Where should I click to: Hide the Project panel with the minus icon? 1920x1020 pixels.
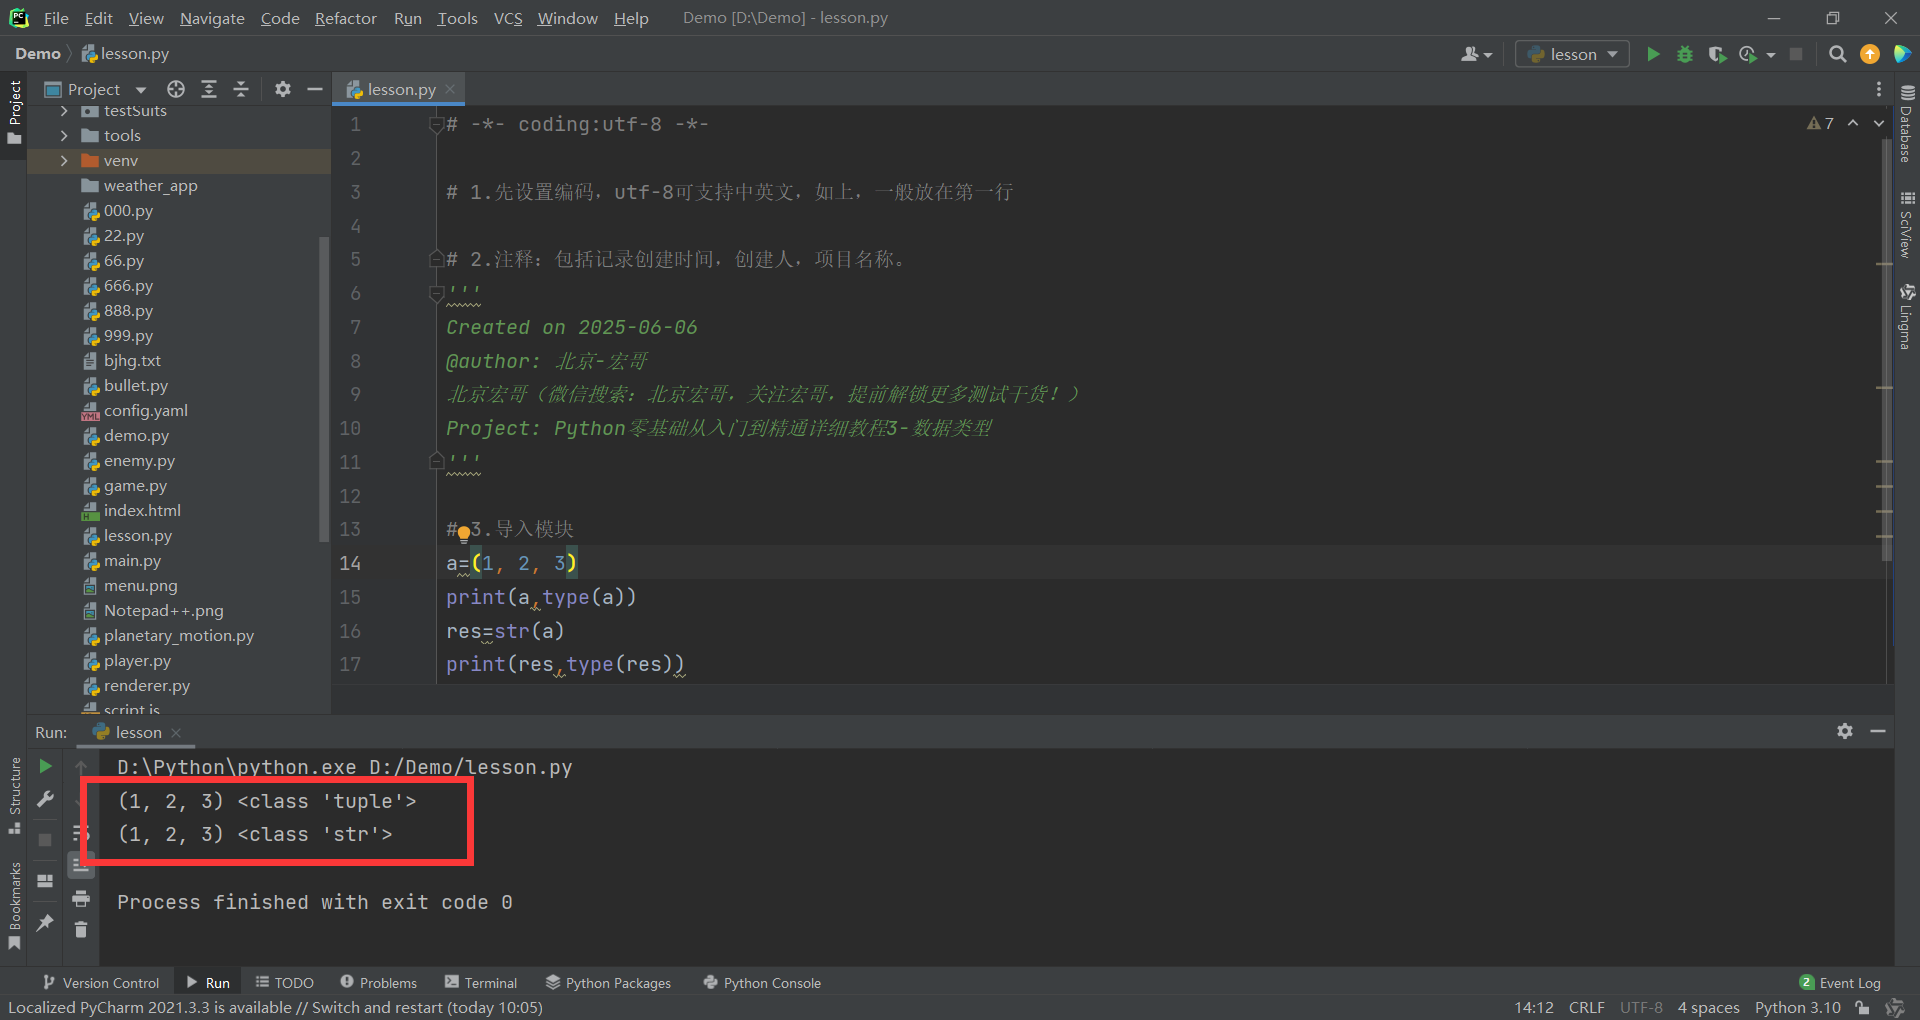[314, 89]
